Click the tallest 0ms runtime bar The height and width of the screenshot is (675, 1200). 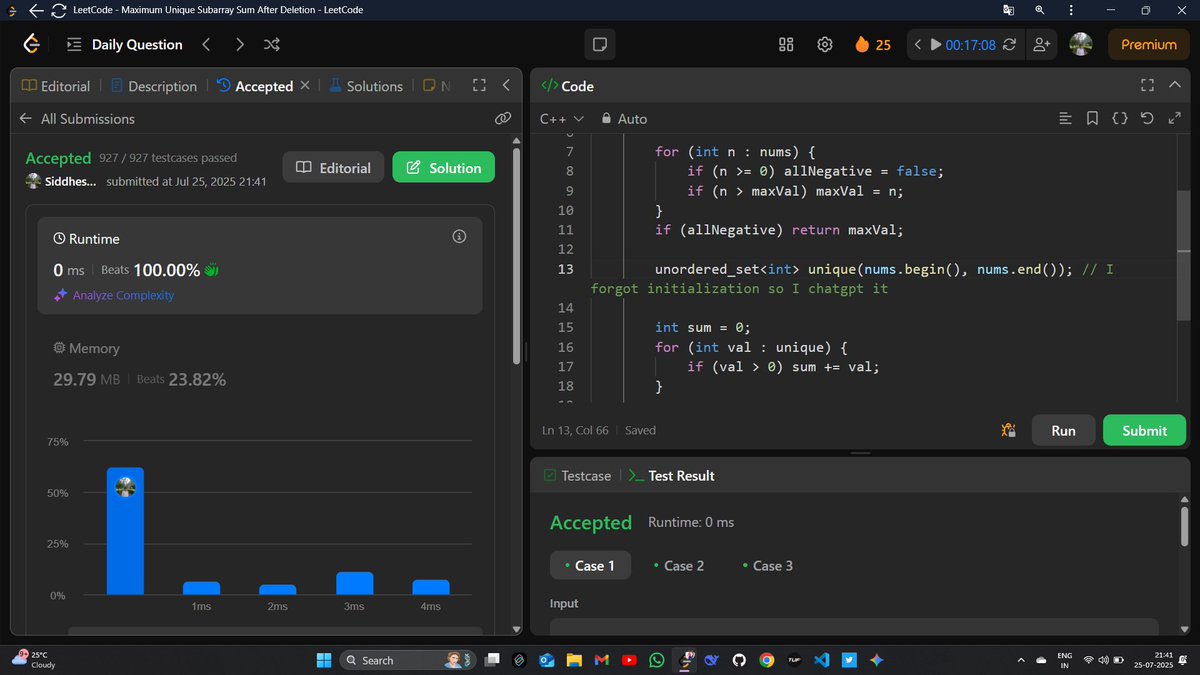(125, 531)
